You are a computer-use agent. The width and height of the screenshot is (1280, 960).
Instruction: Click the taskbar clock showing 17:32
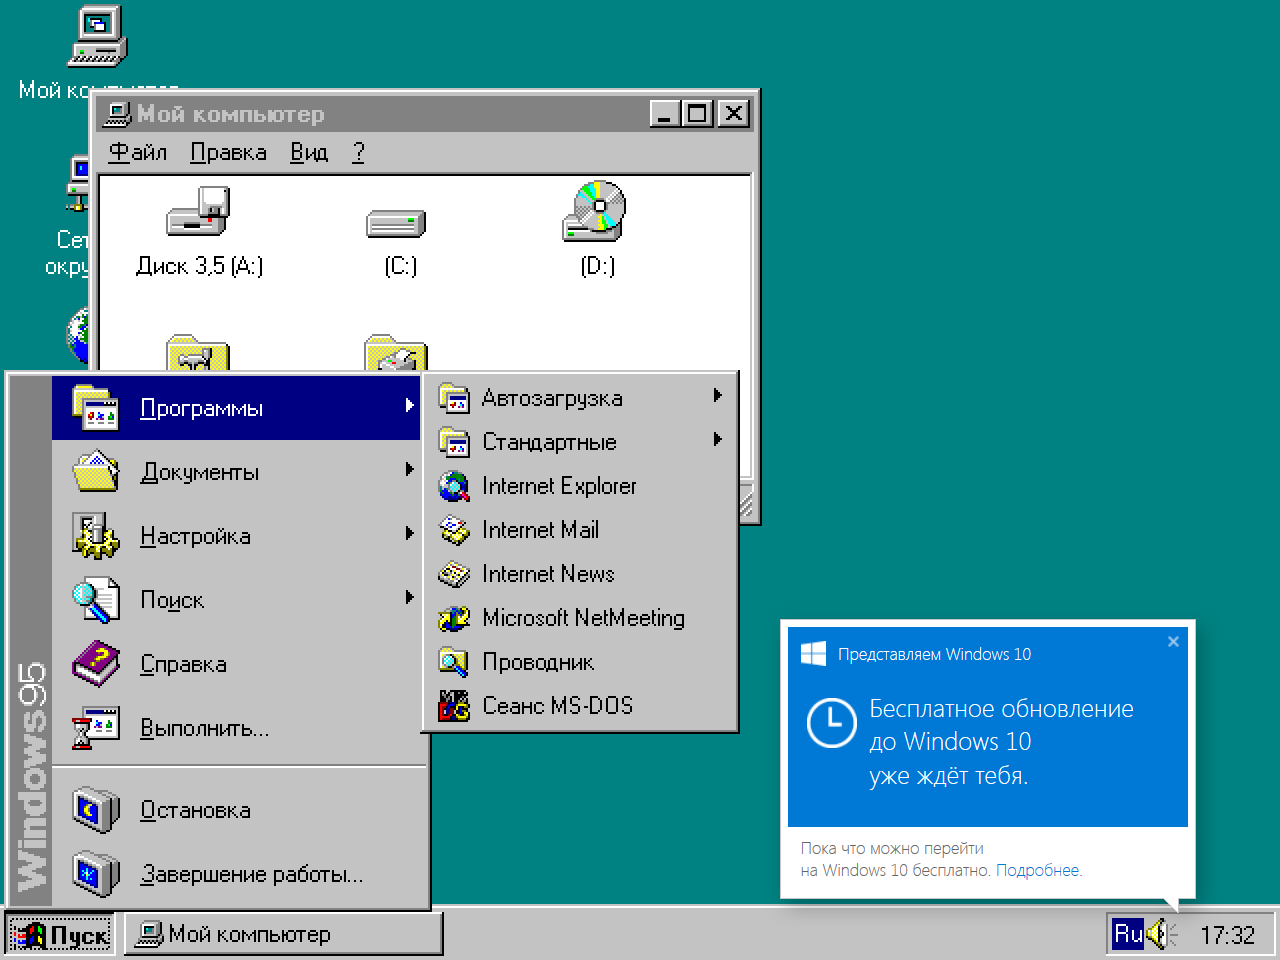point(1227,935)
